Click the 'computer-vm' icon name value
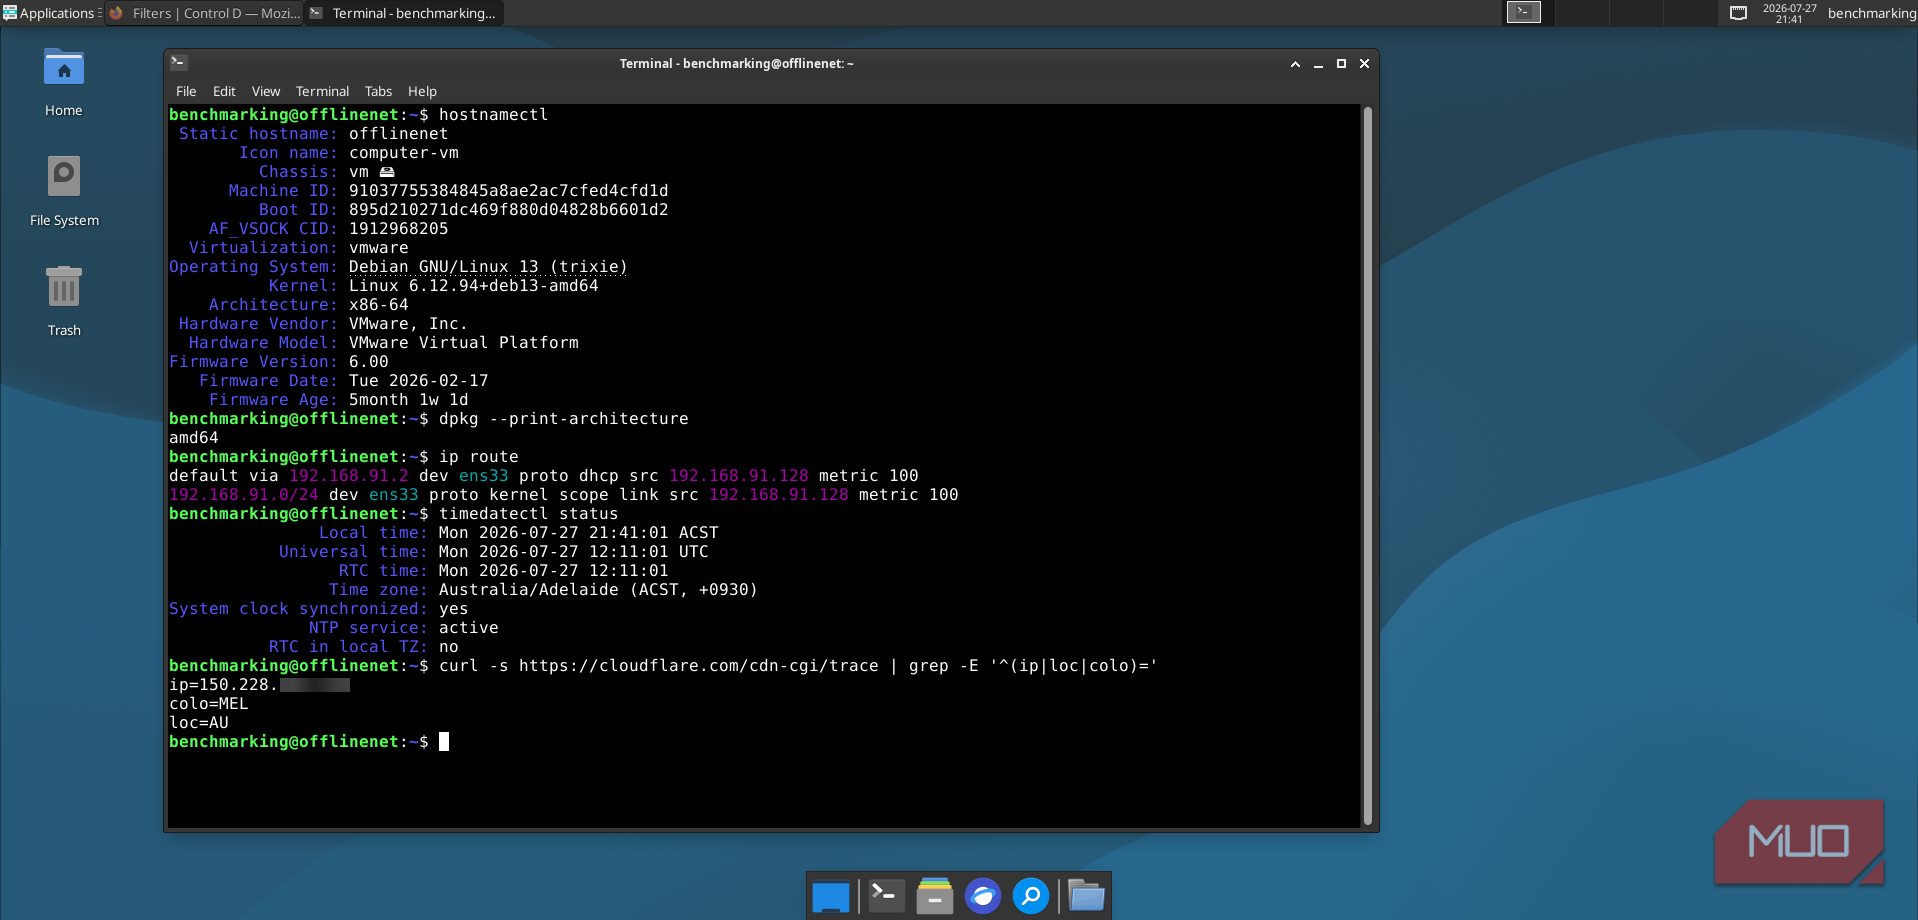This screenshot has width=1918, height=920. [403, 153]
